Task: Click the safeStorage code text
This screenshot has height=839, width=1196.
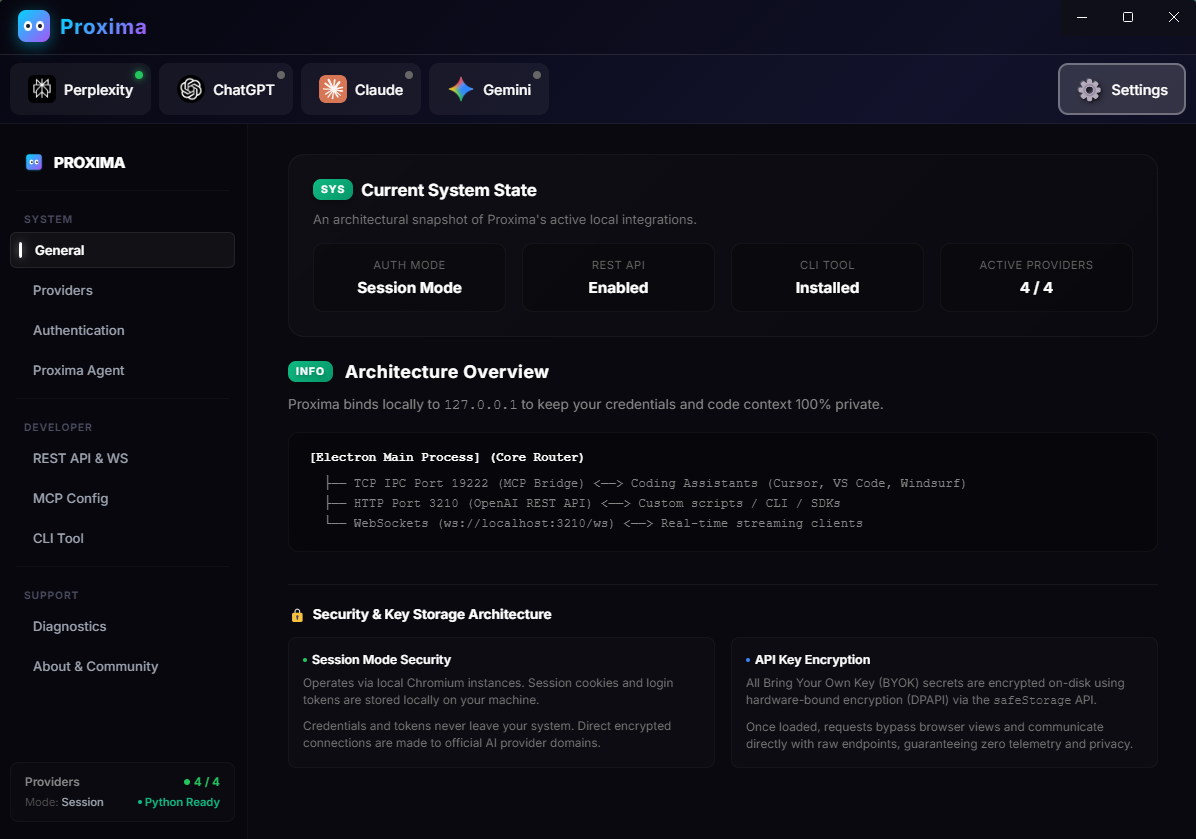Action: [1033, 700]
